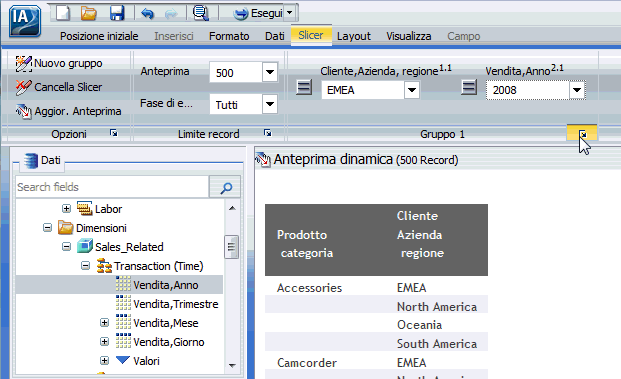Click the field tree scrollbar thumb
621x379 pixels.
point(232,247)
